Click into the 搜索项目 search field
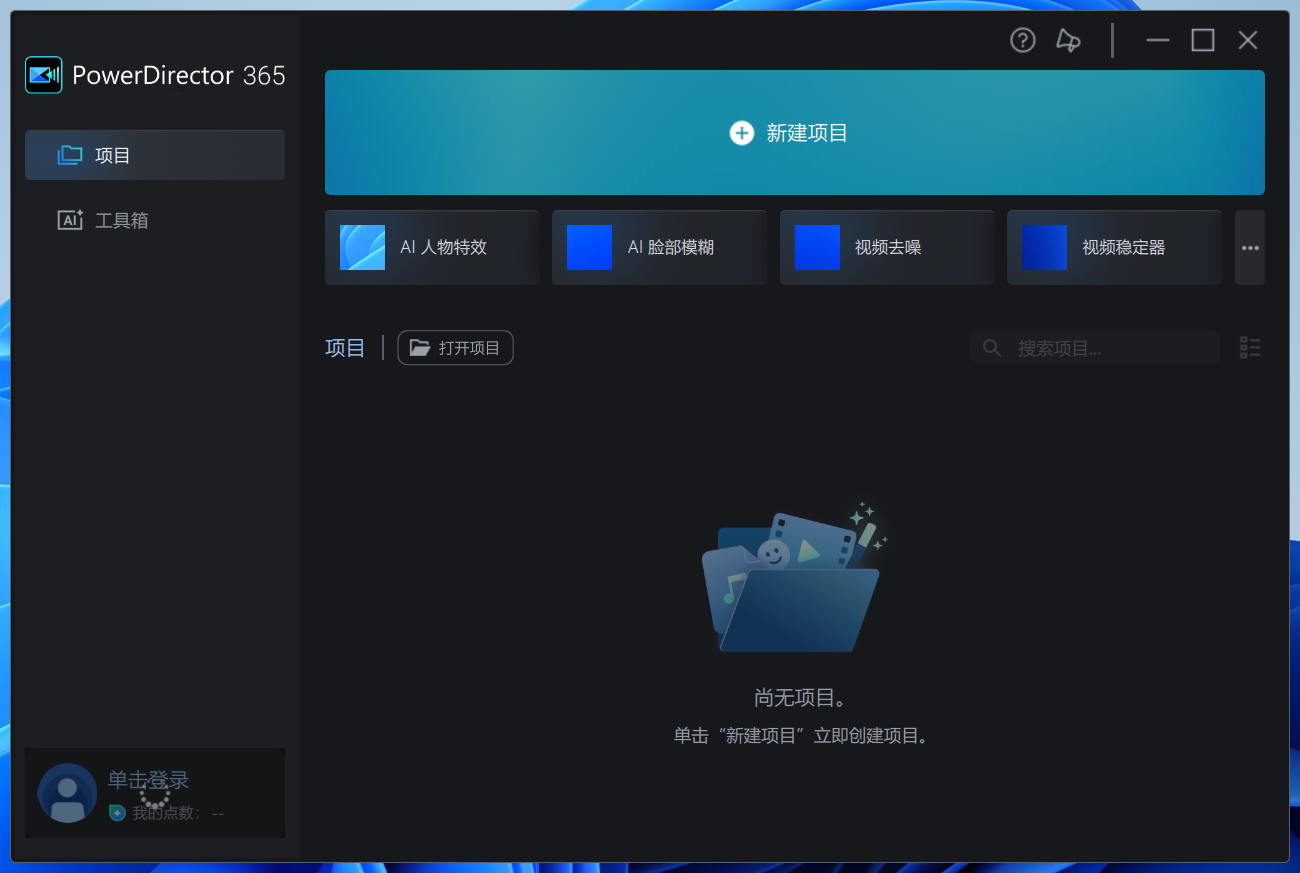 tap(1095, 348)
